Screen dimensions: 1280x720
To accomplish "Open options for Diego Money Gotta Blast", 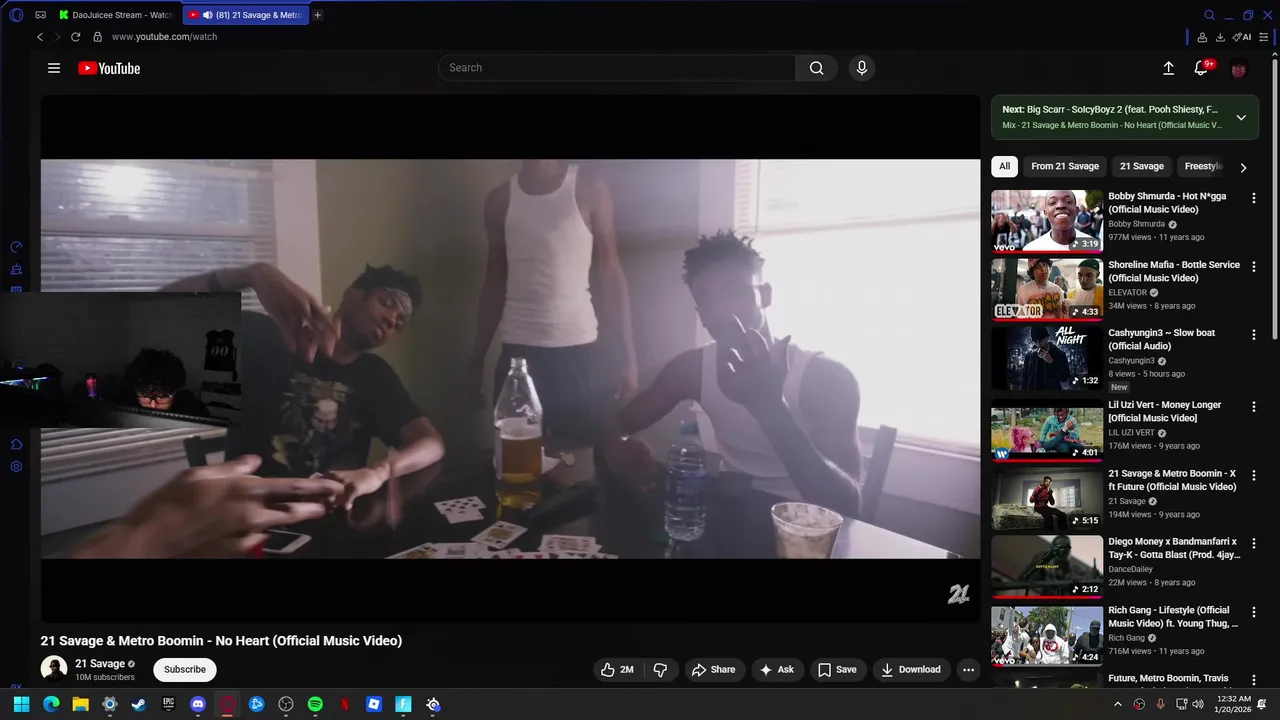I will (1254, 544).
